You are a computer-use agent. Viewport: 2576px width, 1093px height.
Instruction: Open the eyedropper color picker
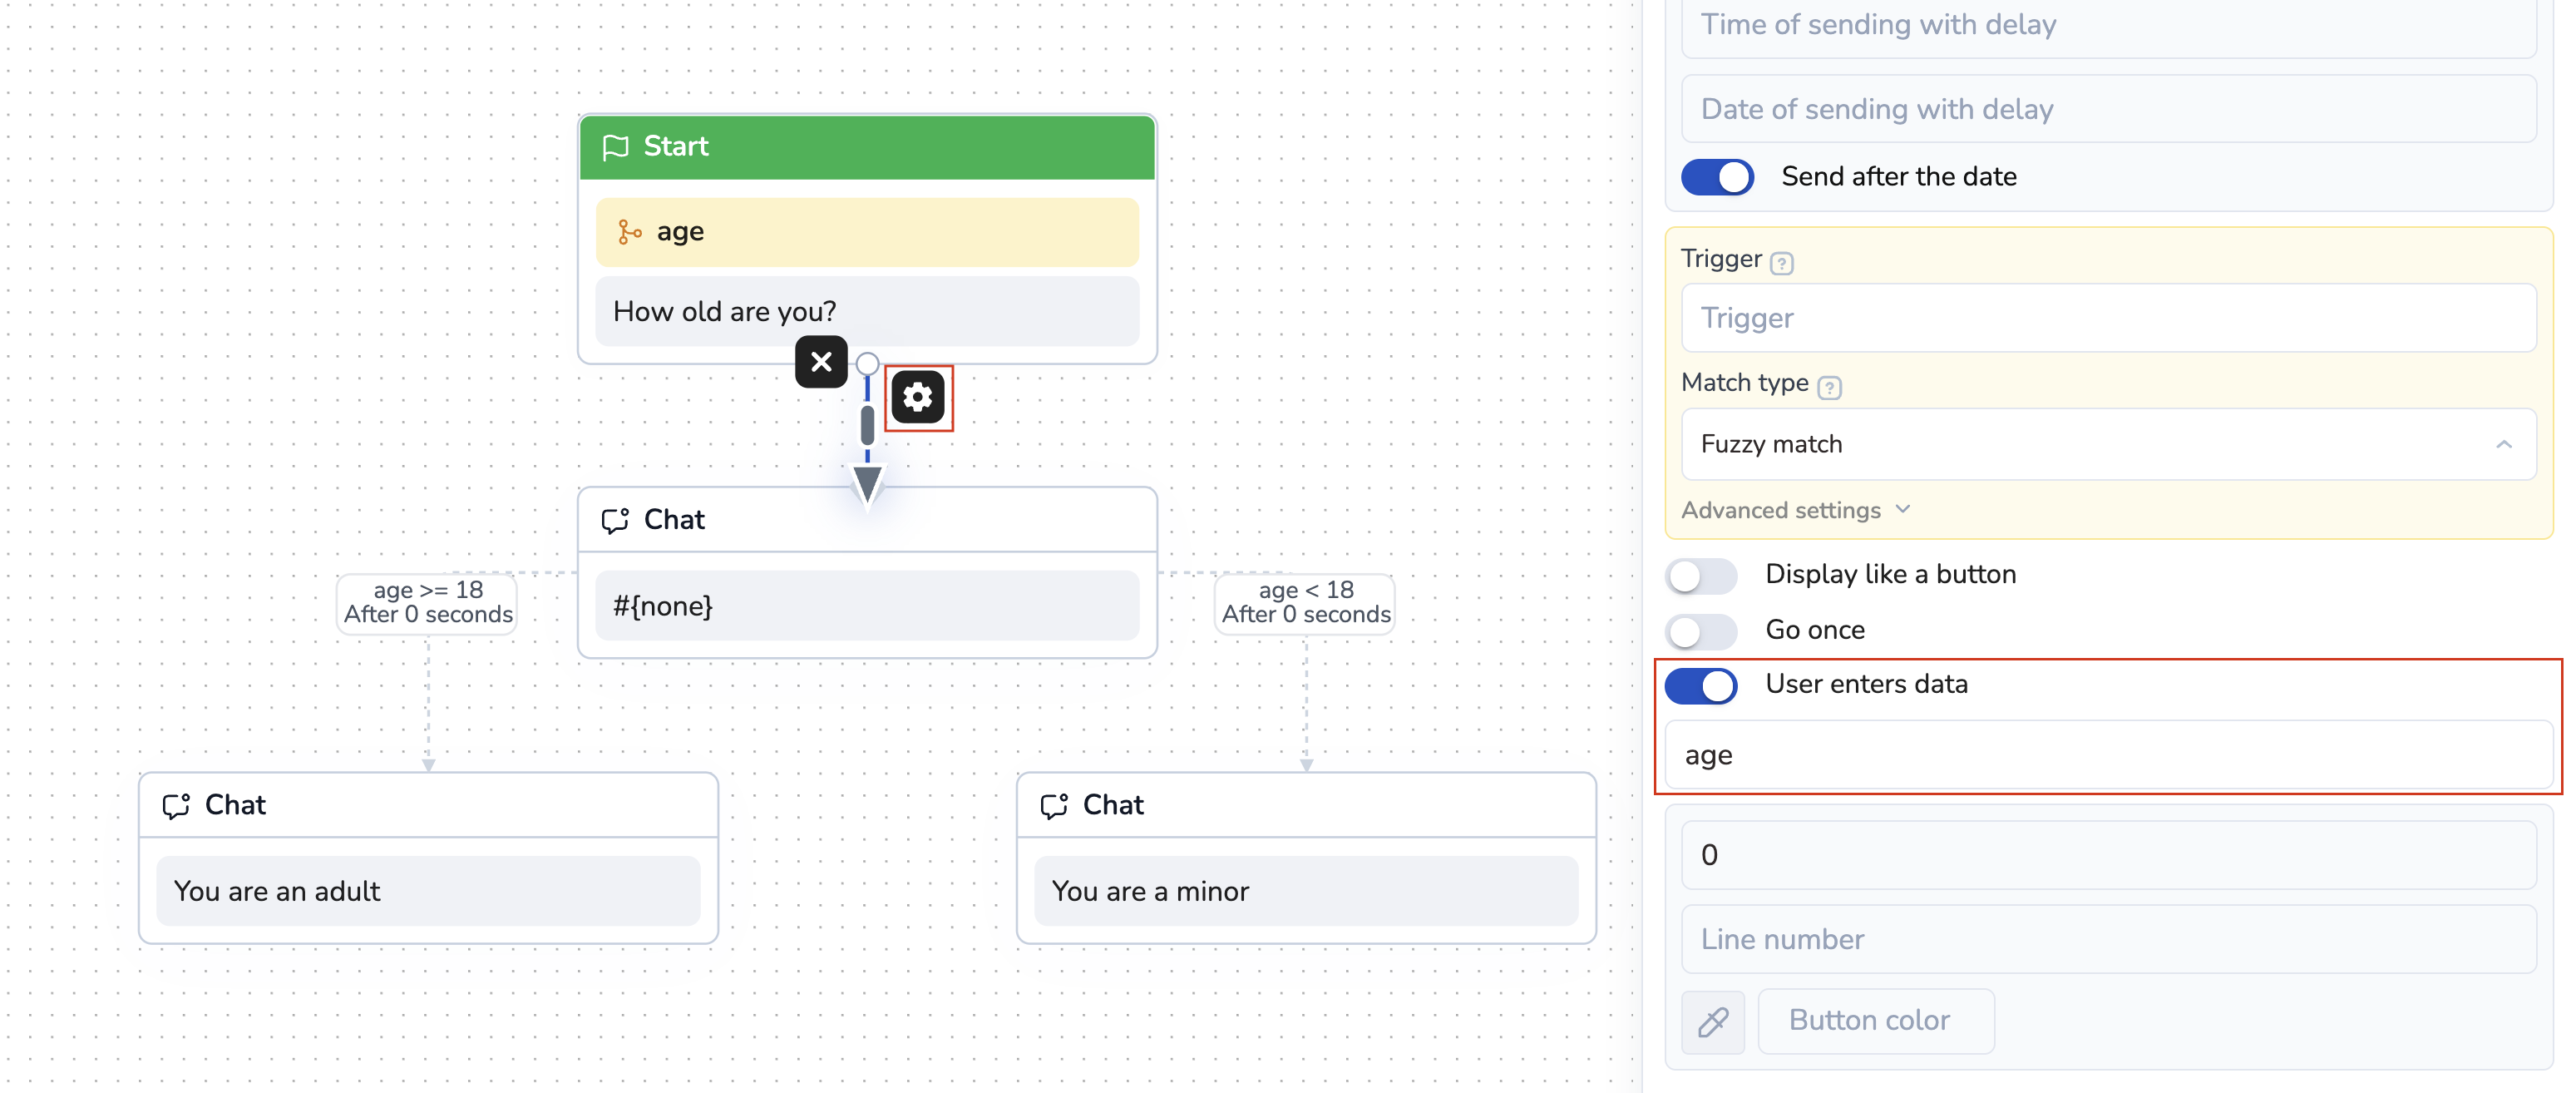pyautogui.click(x=1712, y=1020)
